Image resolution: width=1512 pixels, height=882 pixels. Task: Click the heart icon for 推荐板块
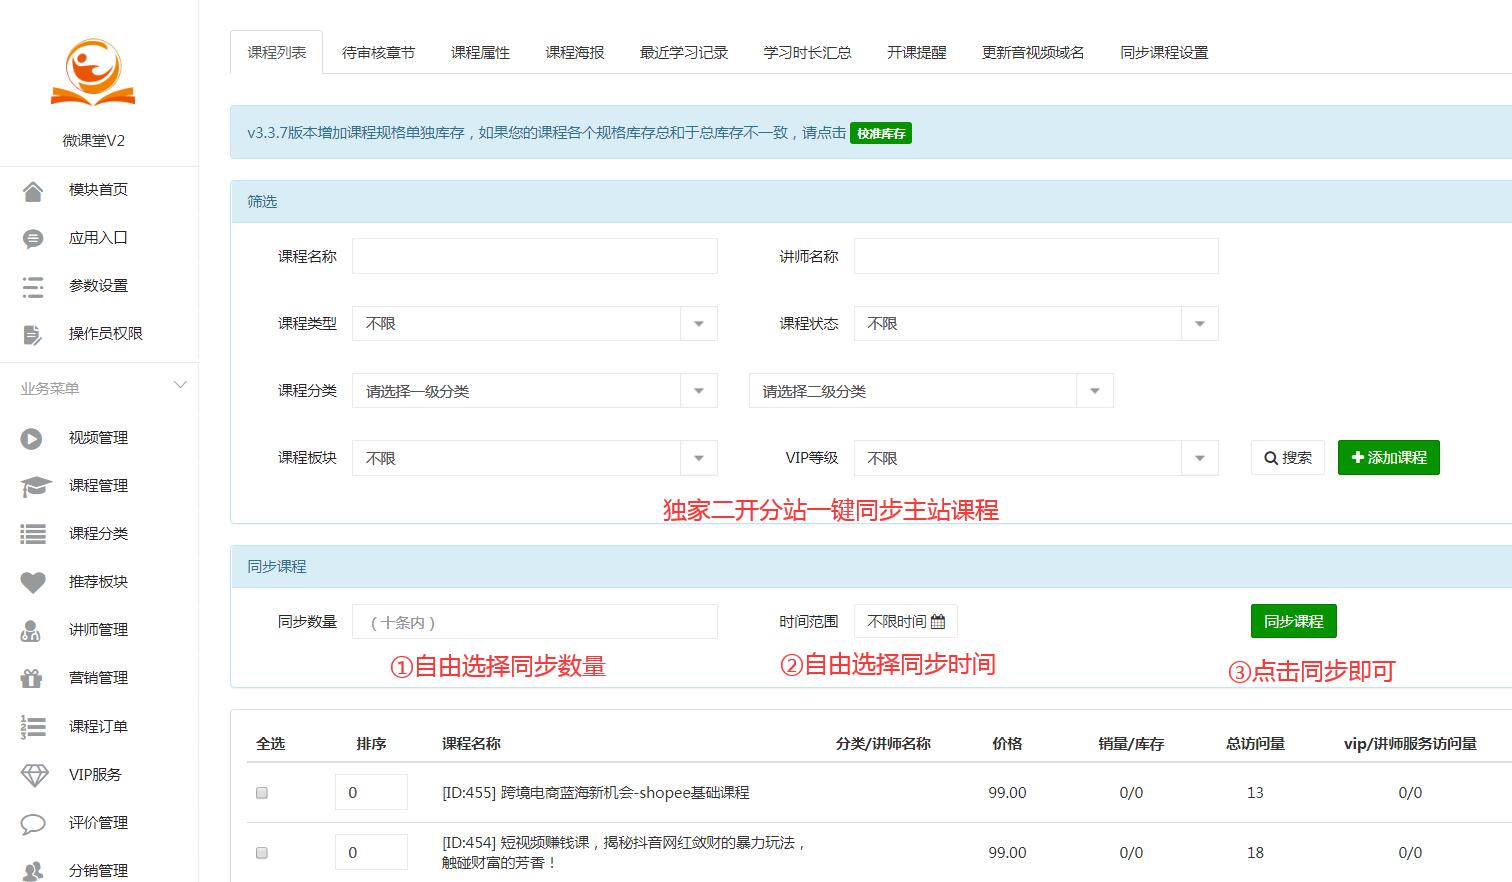click(x=33, y=582)
